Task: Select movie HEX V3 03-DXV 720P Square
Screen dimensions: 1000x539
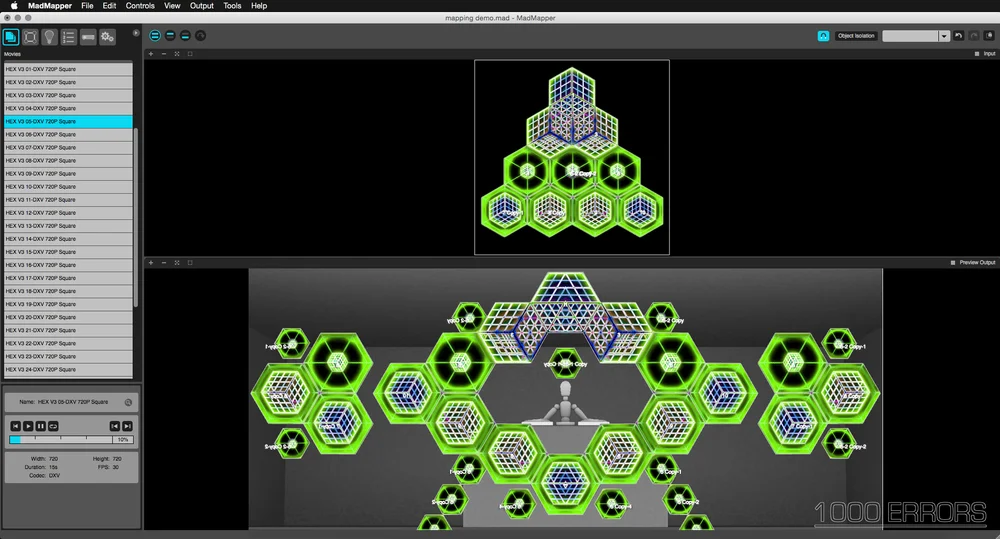Action: [x=68, y=95]
